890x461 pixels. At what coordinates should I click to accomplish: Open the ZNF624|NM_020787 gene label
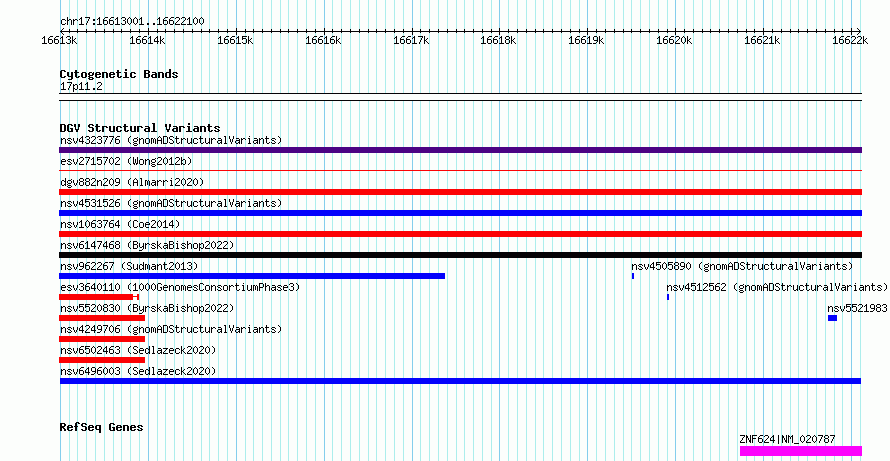point(787,439)
